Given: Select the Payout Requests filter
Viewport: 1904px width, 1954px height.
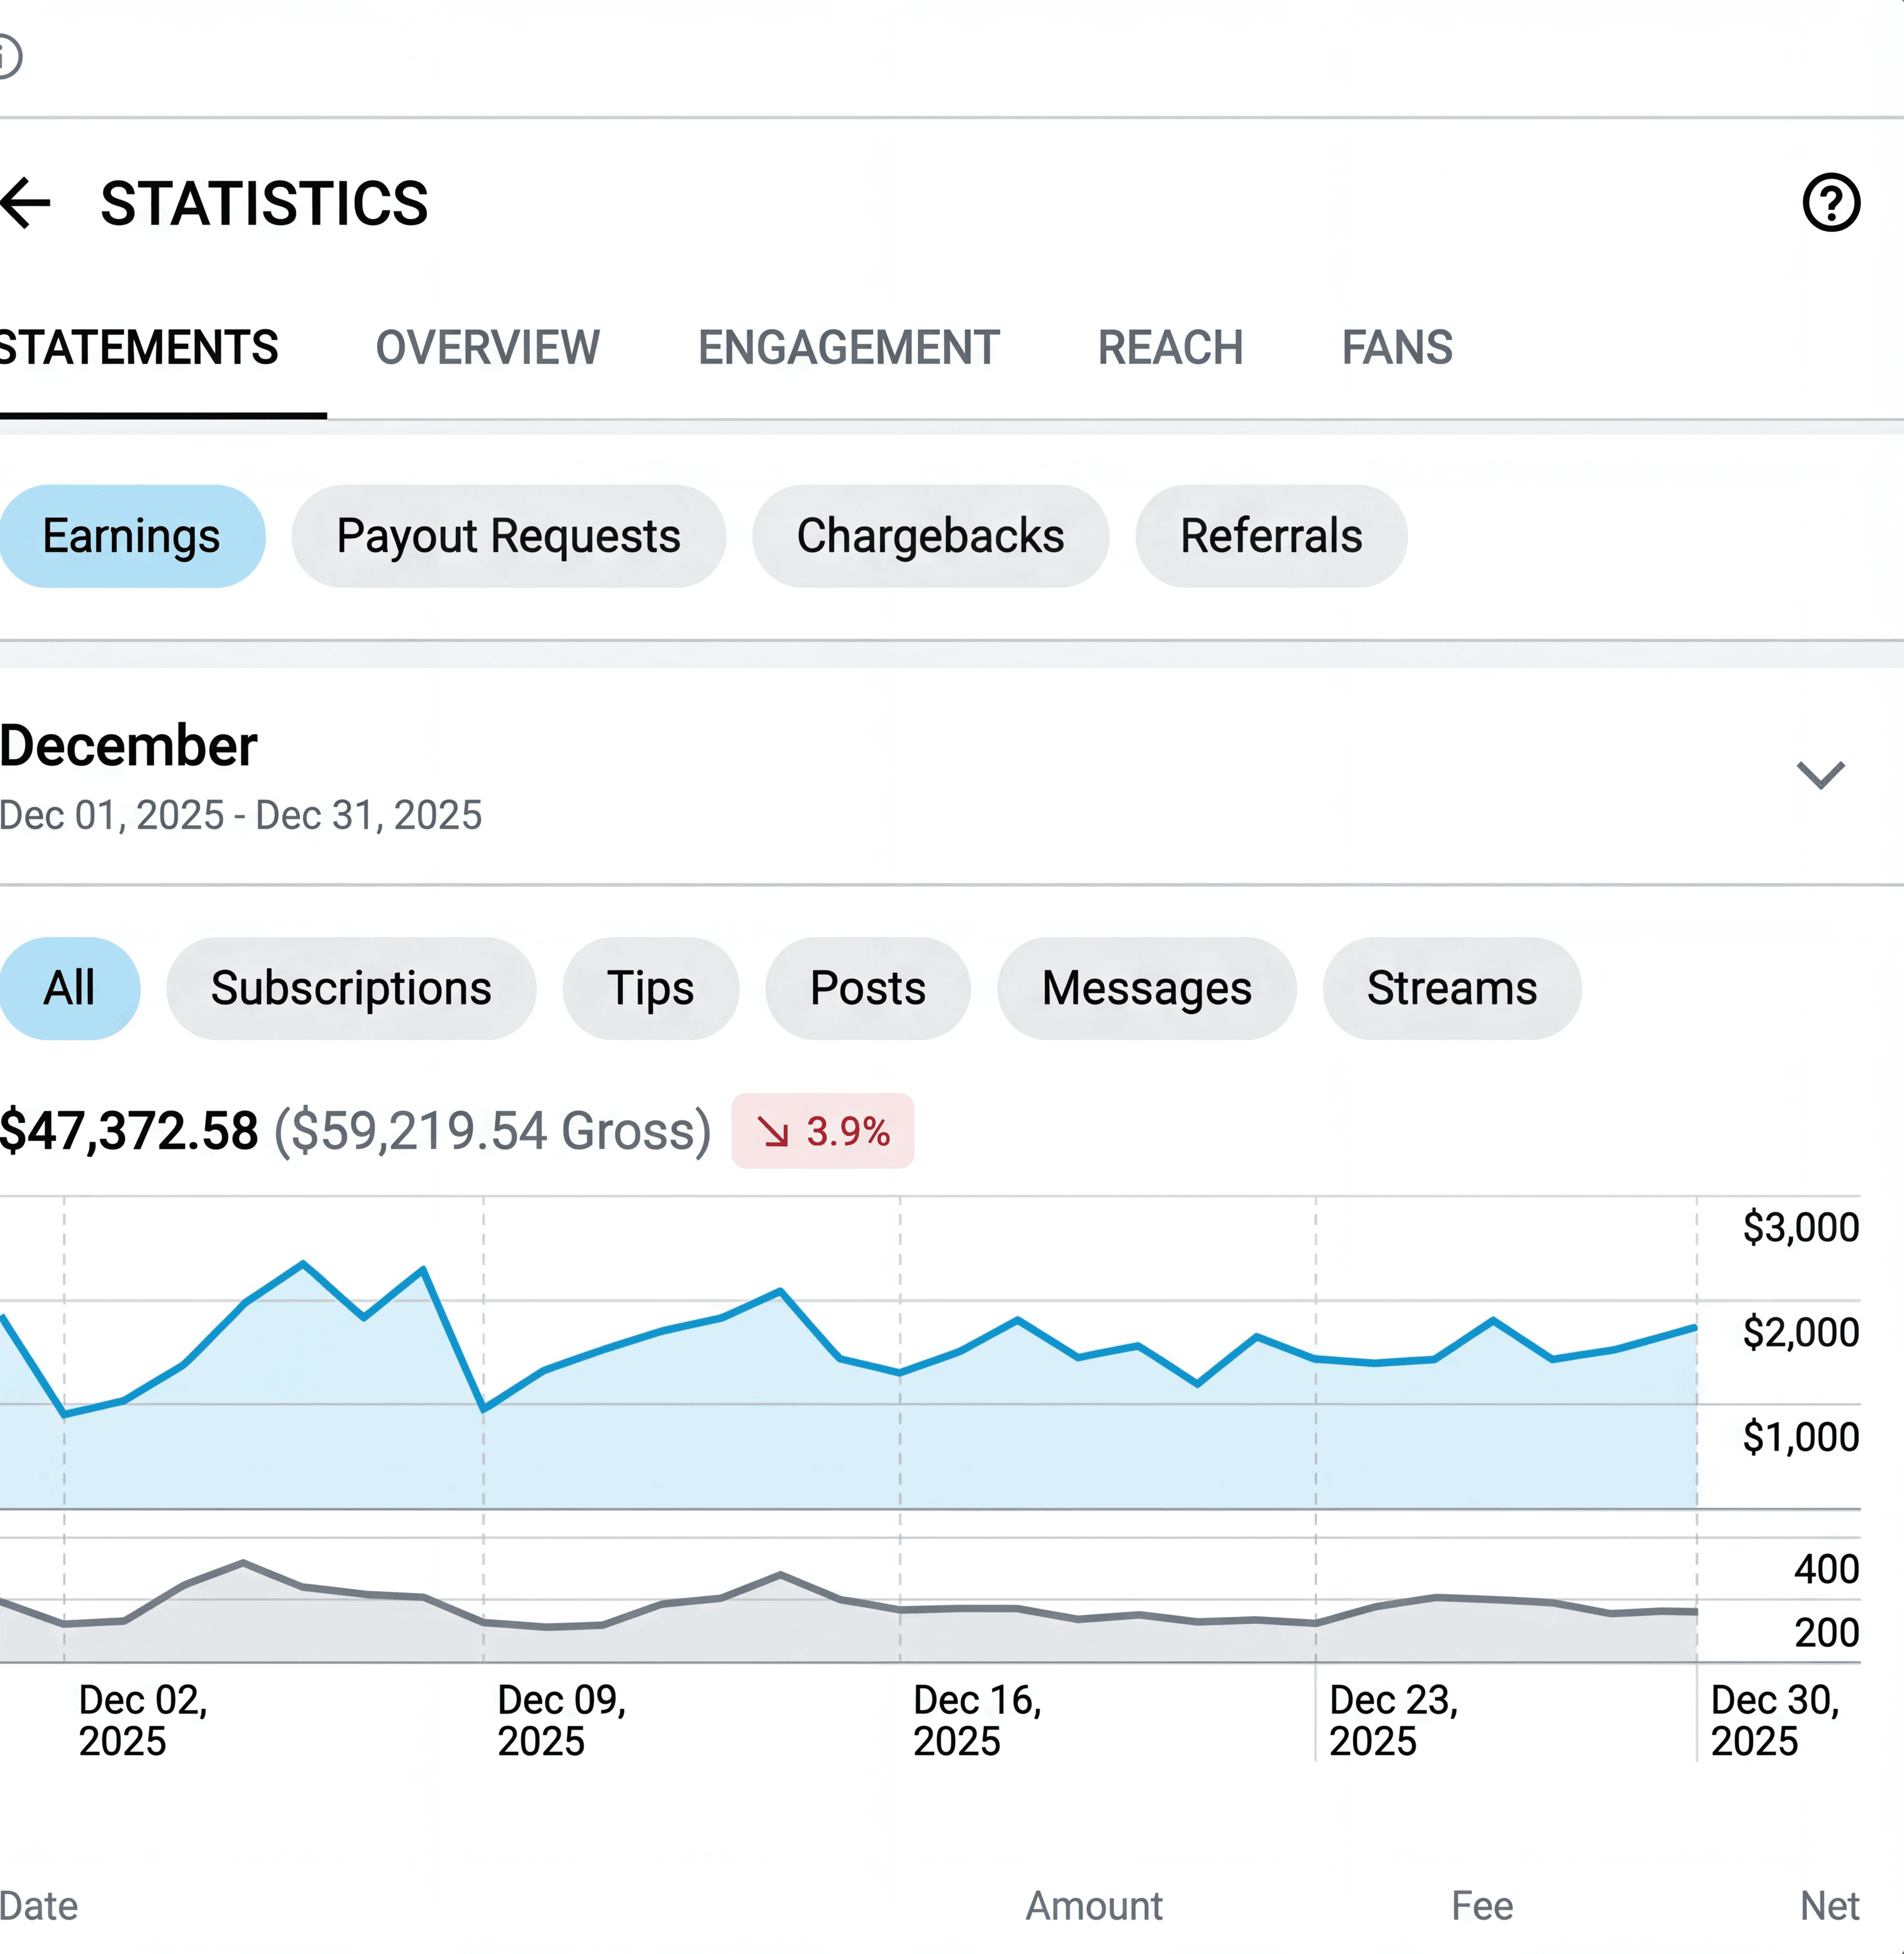Looking at the screenshot, I should click(x=508, y=536).
